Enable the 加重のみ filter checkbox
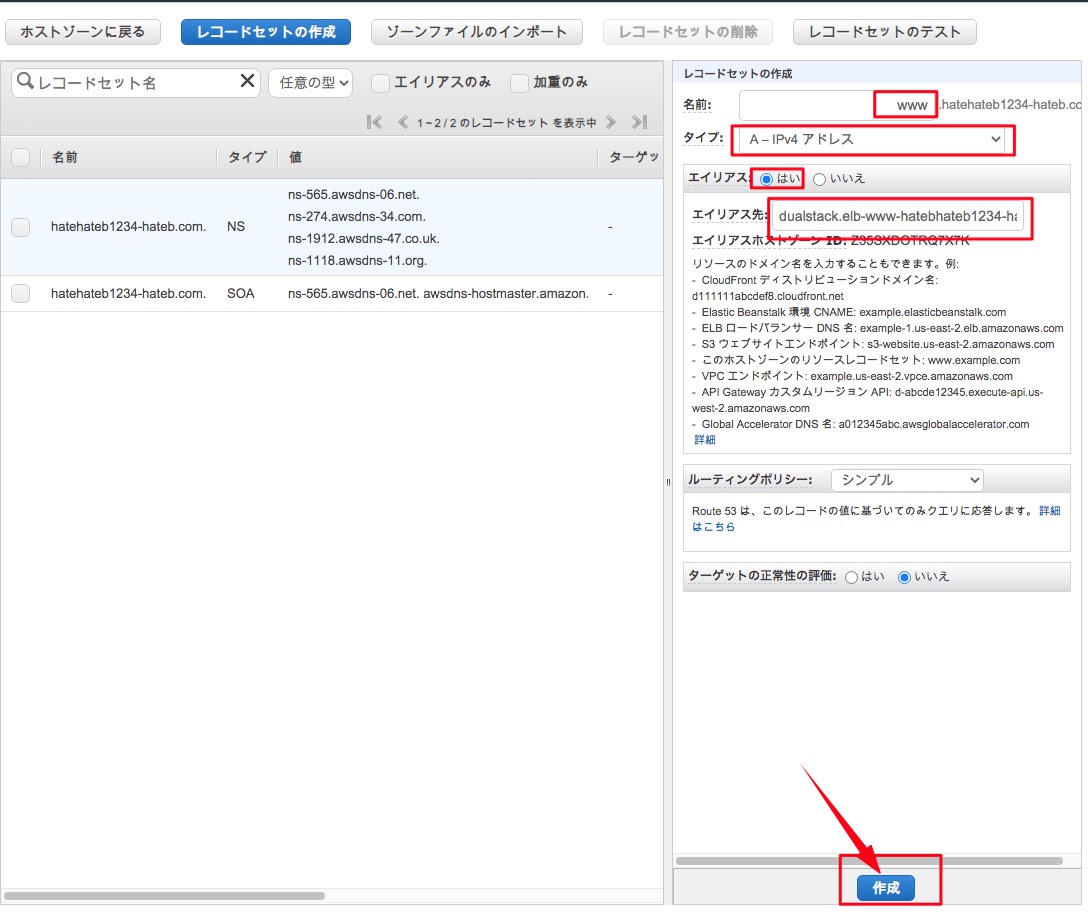Screen dimensions: 1088x912 pos(519,83)
